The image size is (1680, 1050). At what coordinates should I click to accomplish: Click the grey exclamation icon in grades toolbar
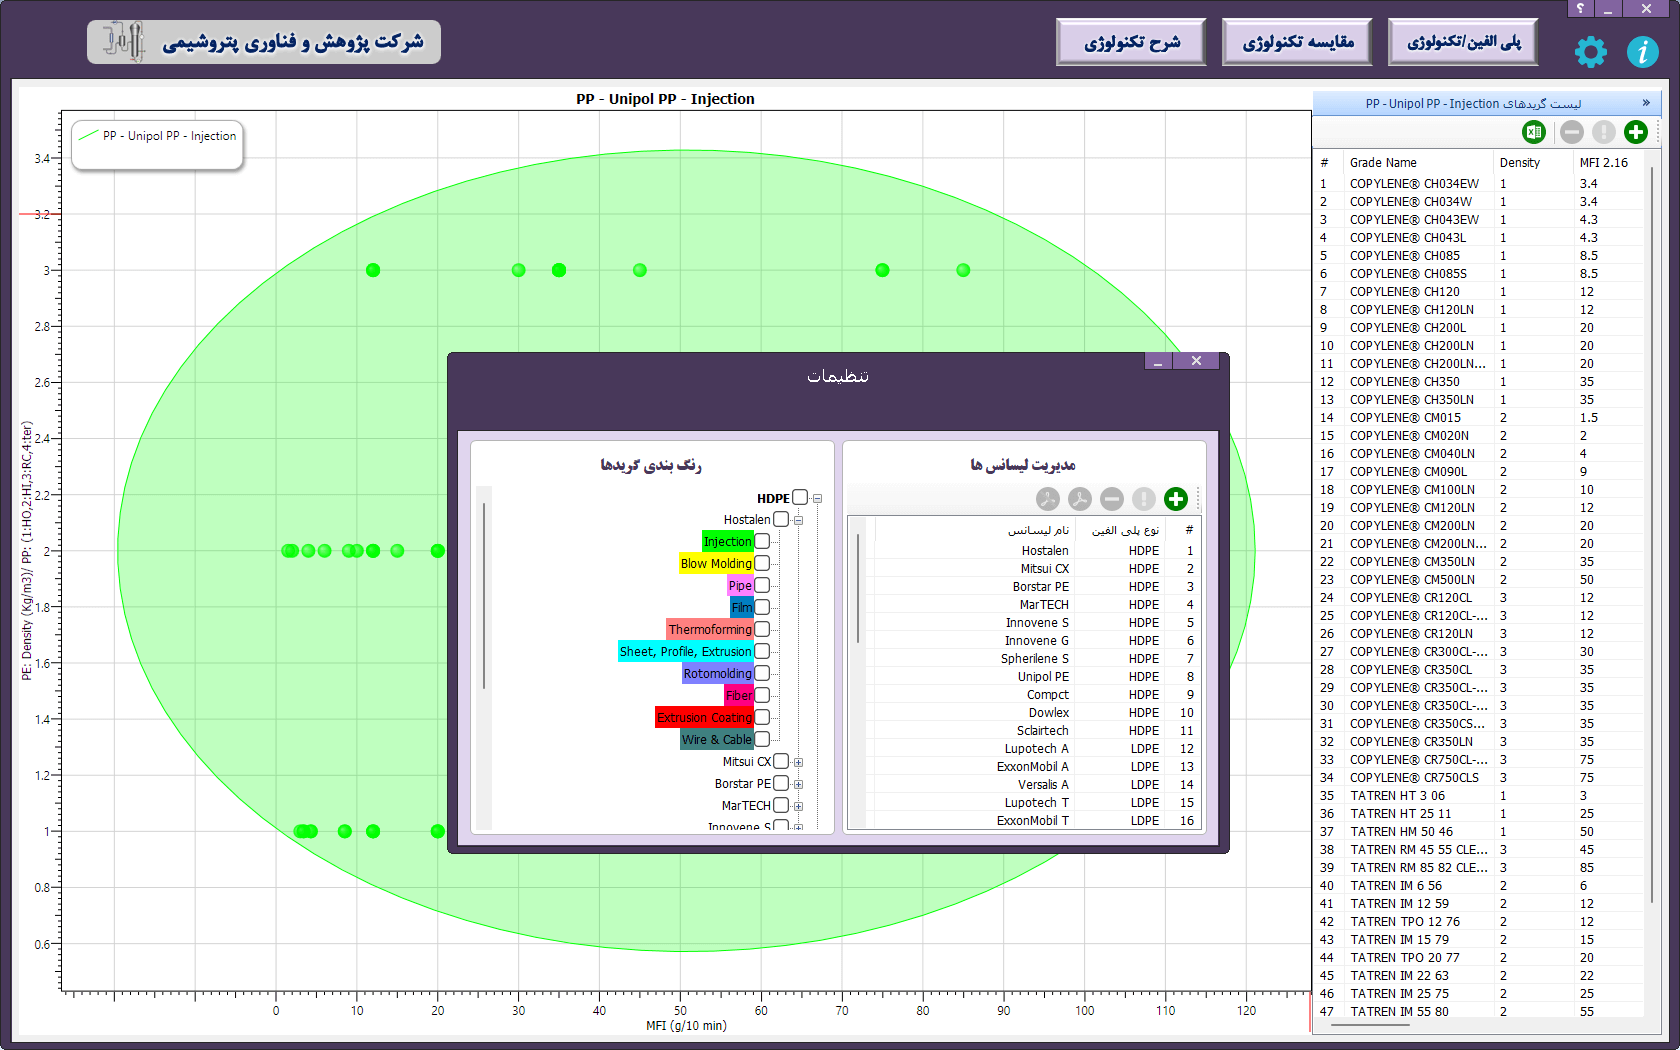[1604, 132]
